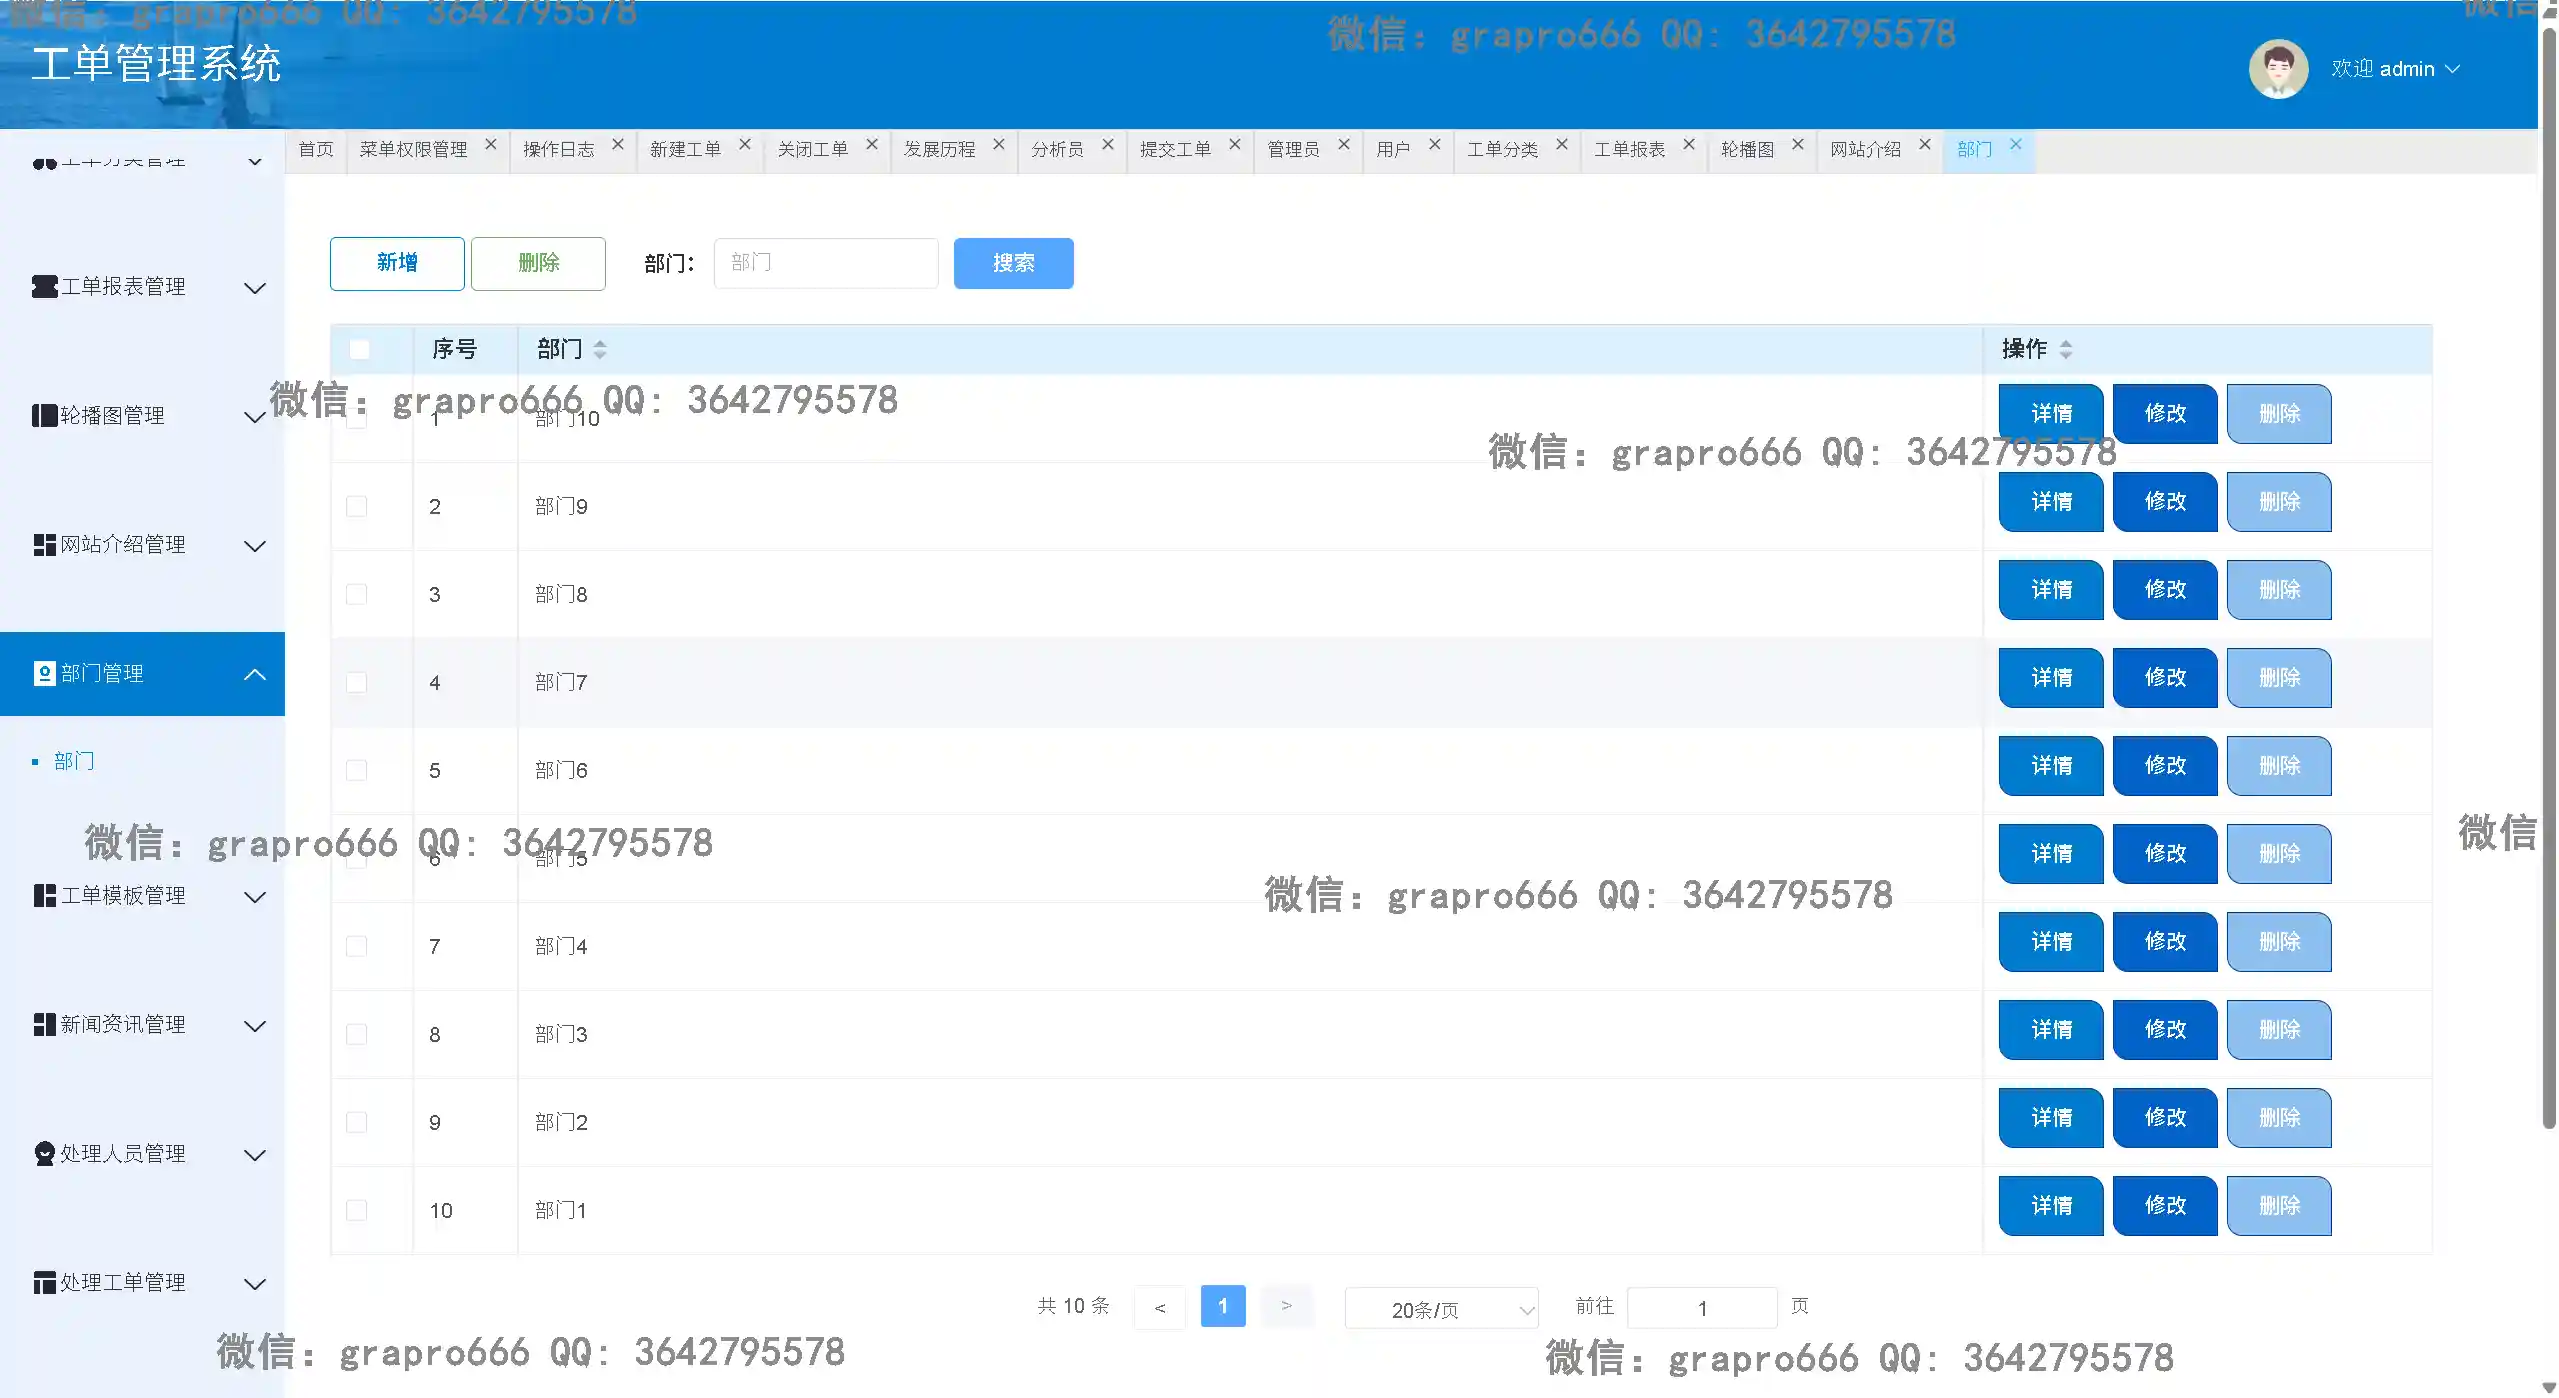Open the 20条/页 page size dropdown
The height and width of the screenshot is (1398, 2559).
[x=1441, y=1309]
